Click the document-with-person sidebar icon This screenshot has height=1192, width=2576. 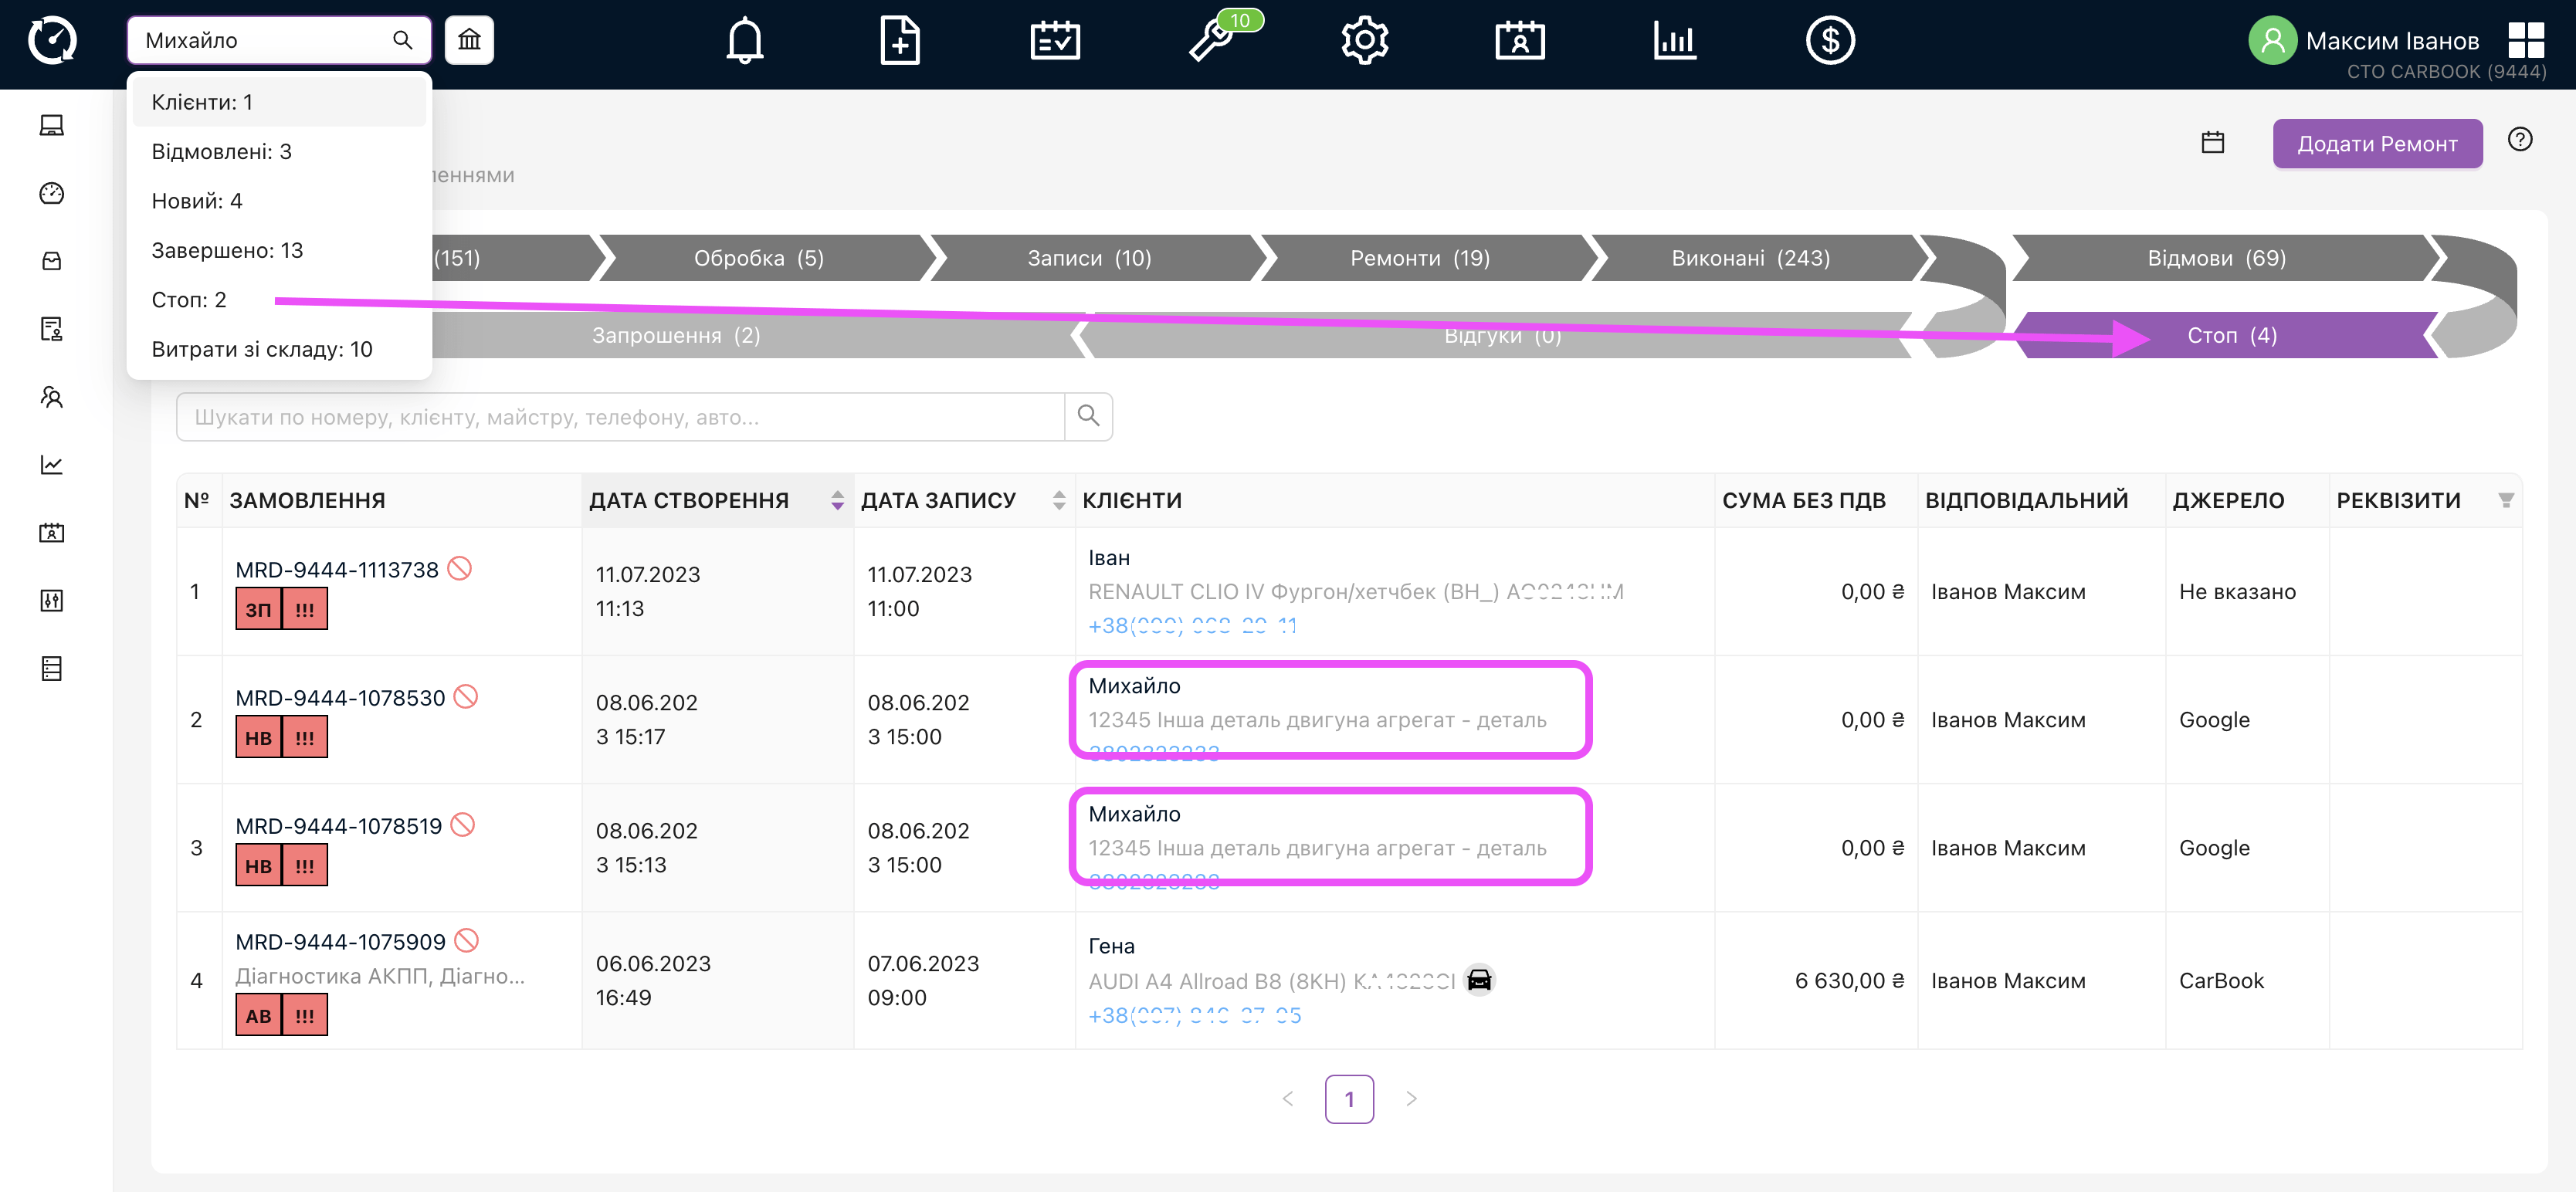point(52,329)
